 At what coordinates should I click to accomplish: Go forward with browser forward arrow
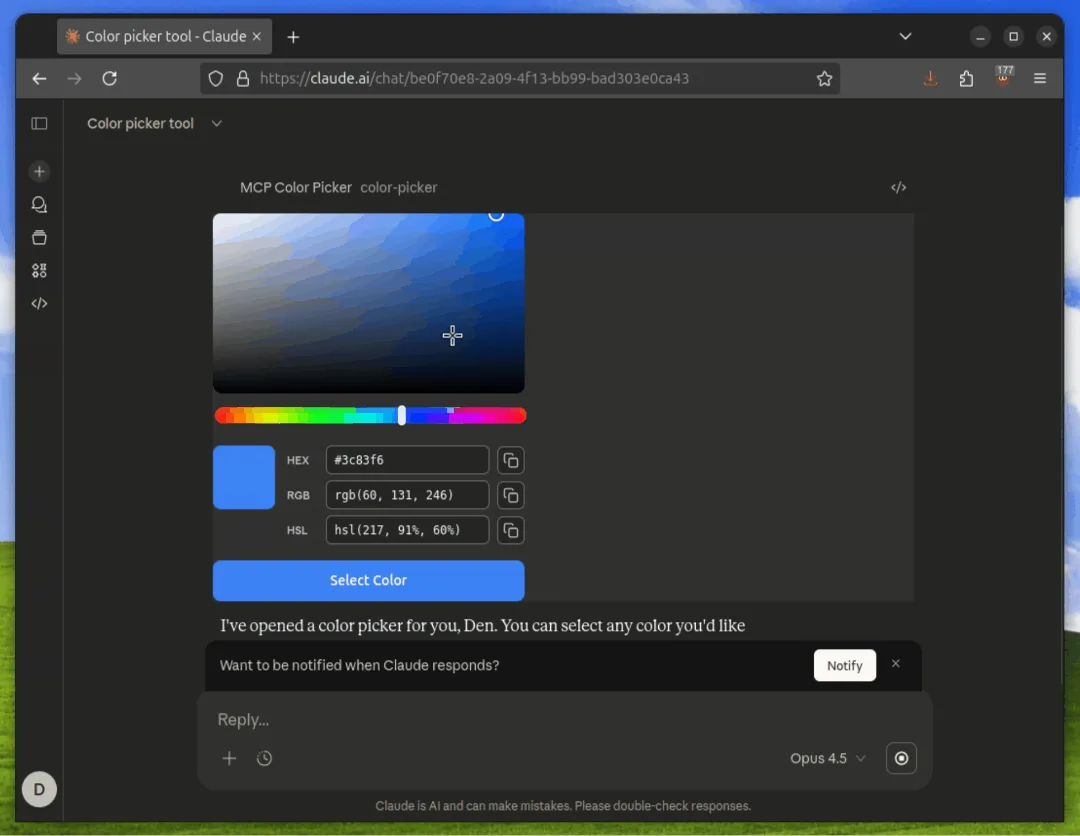point(74,79)
